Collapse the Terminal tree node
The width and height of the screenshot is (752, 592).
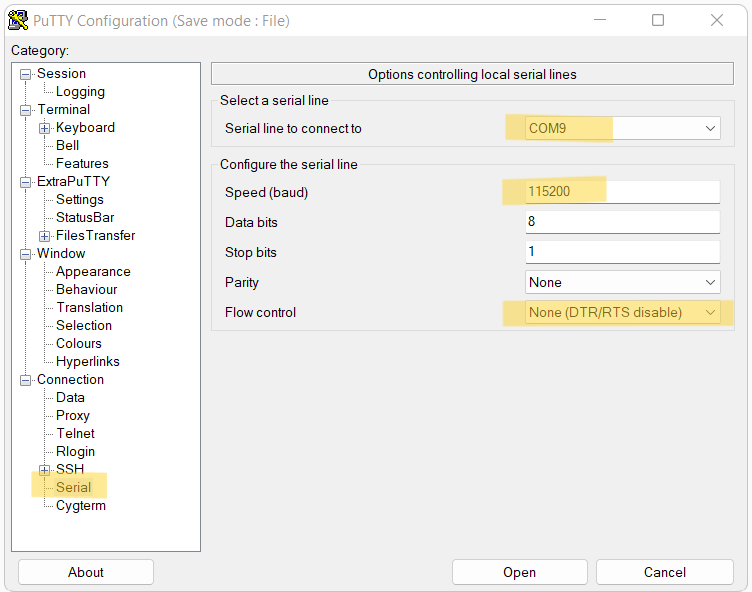(25, 110)
